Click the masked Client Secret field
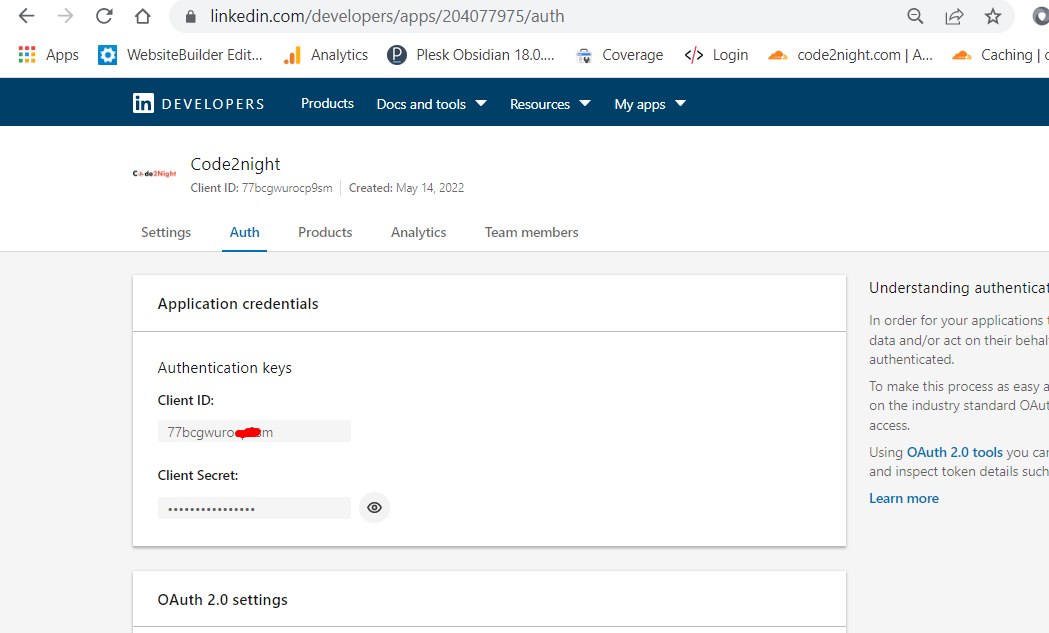Image resolution: width=1049 pixels, height=633 pixels. tap(254, 508)
